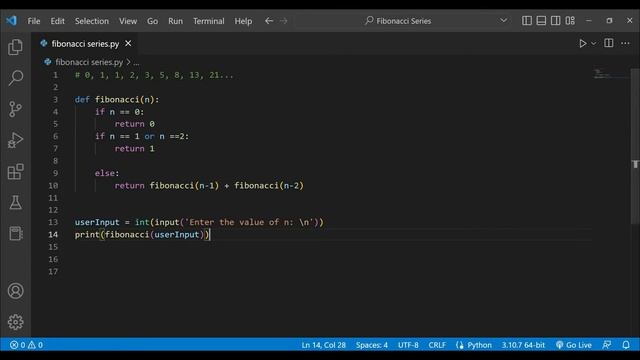Select the 3.10.7 64-bit interpreter
640x360 pixels.
pyautogui.click(x=523, y=345)
